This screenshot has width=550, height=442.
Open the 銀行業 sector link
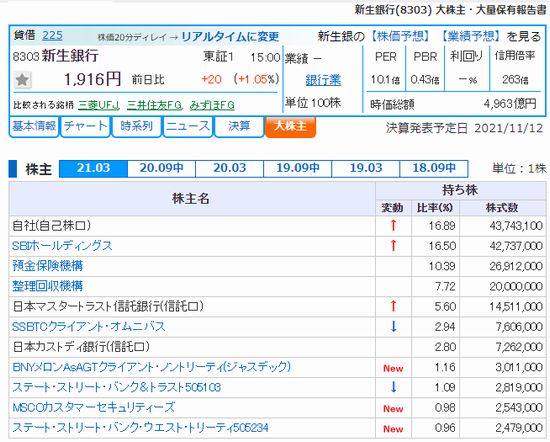coord(323,80)
